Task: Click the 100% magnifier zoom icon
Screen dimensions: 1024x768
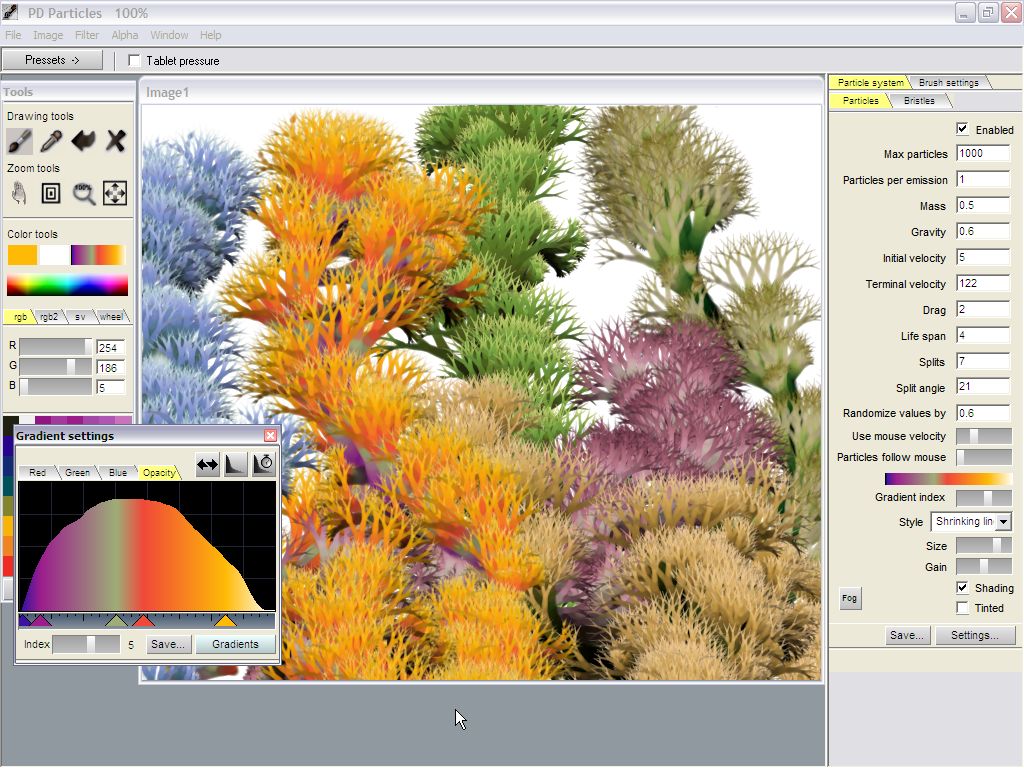Action: pos(84,193)
